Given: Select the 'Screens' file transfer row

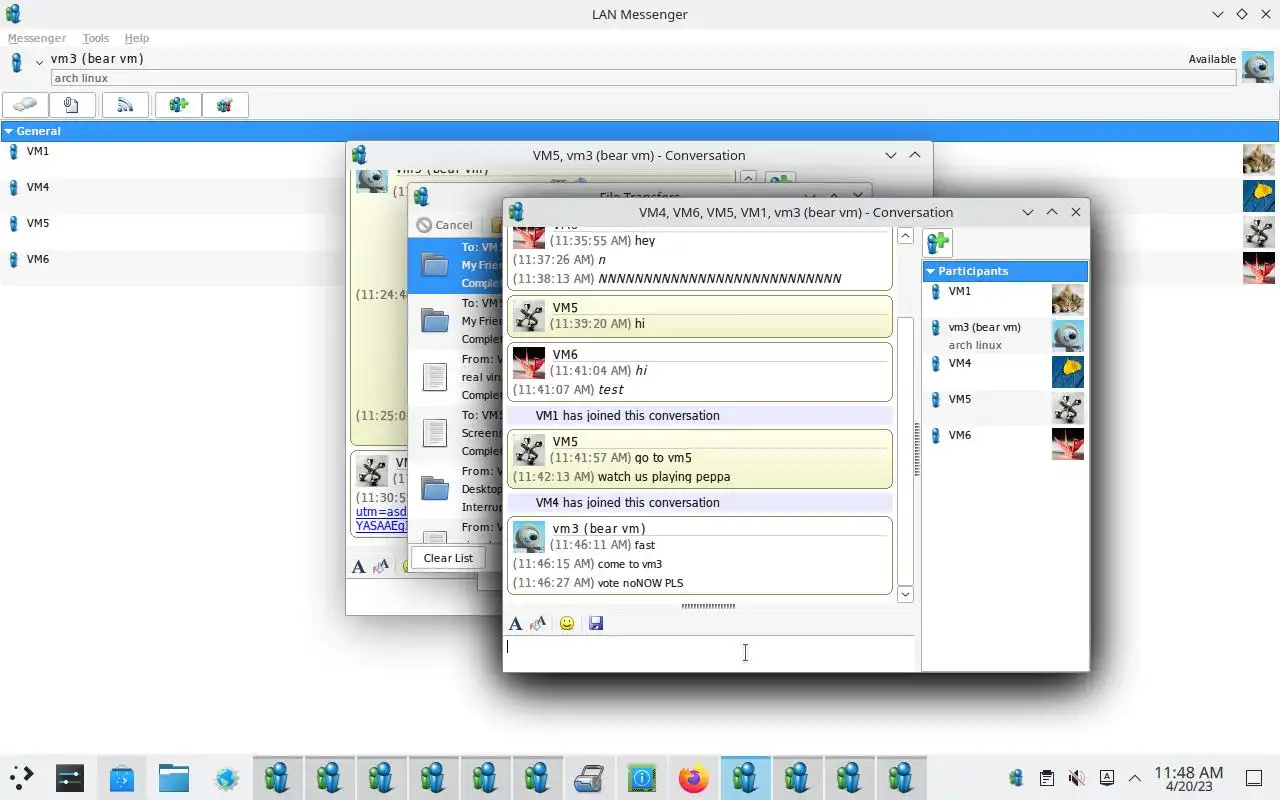Looking at the screenshot, I should 456,433.
